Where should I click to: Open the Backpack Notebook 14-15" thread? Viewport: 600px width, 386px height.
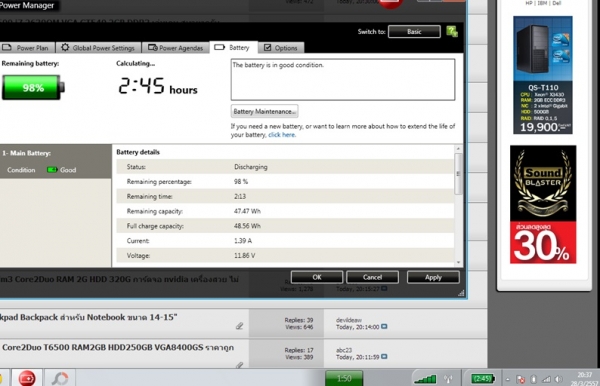click(x=88, y=317)
